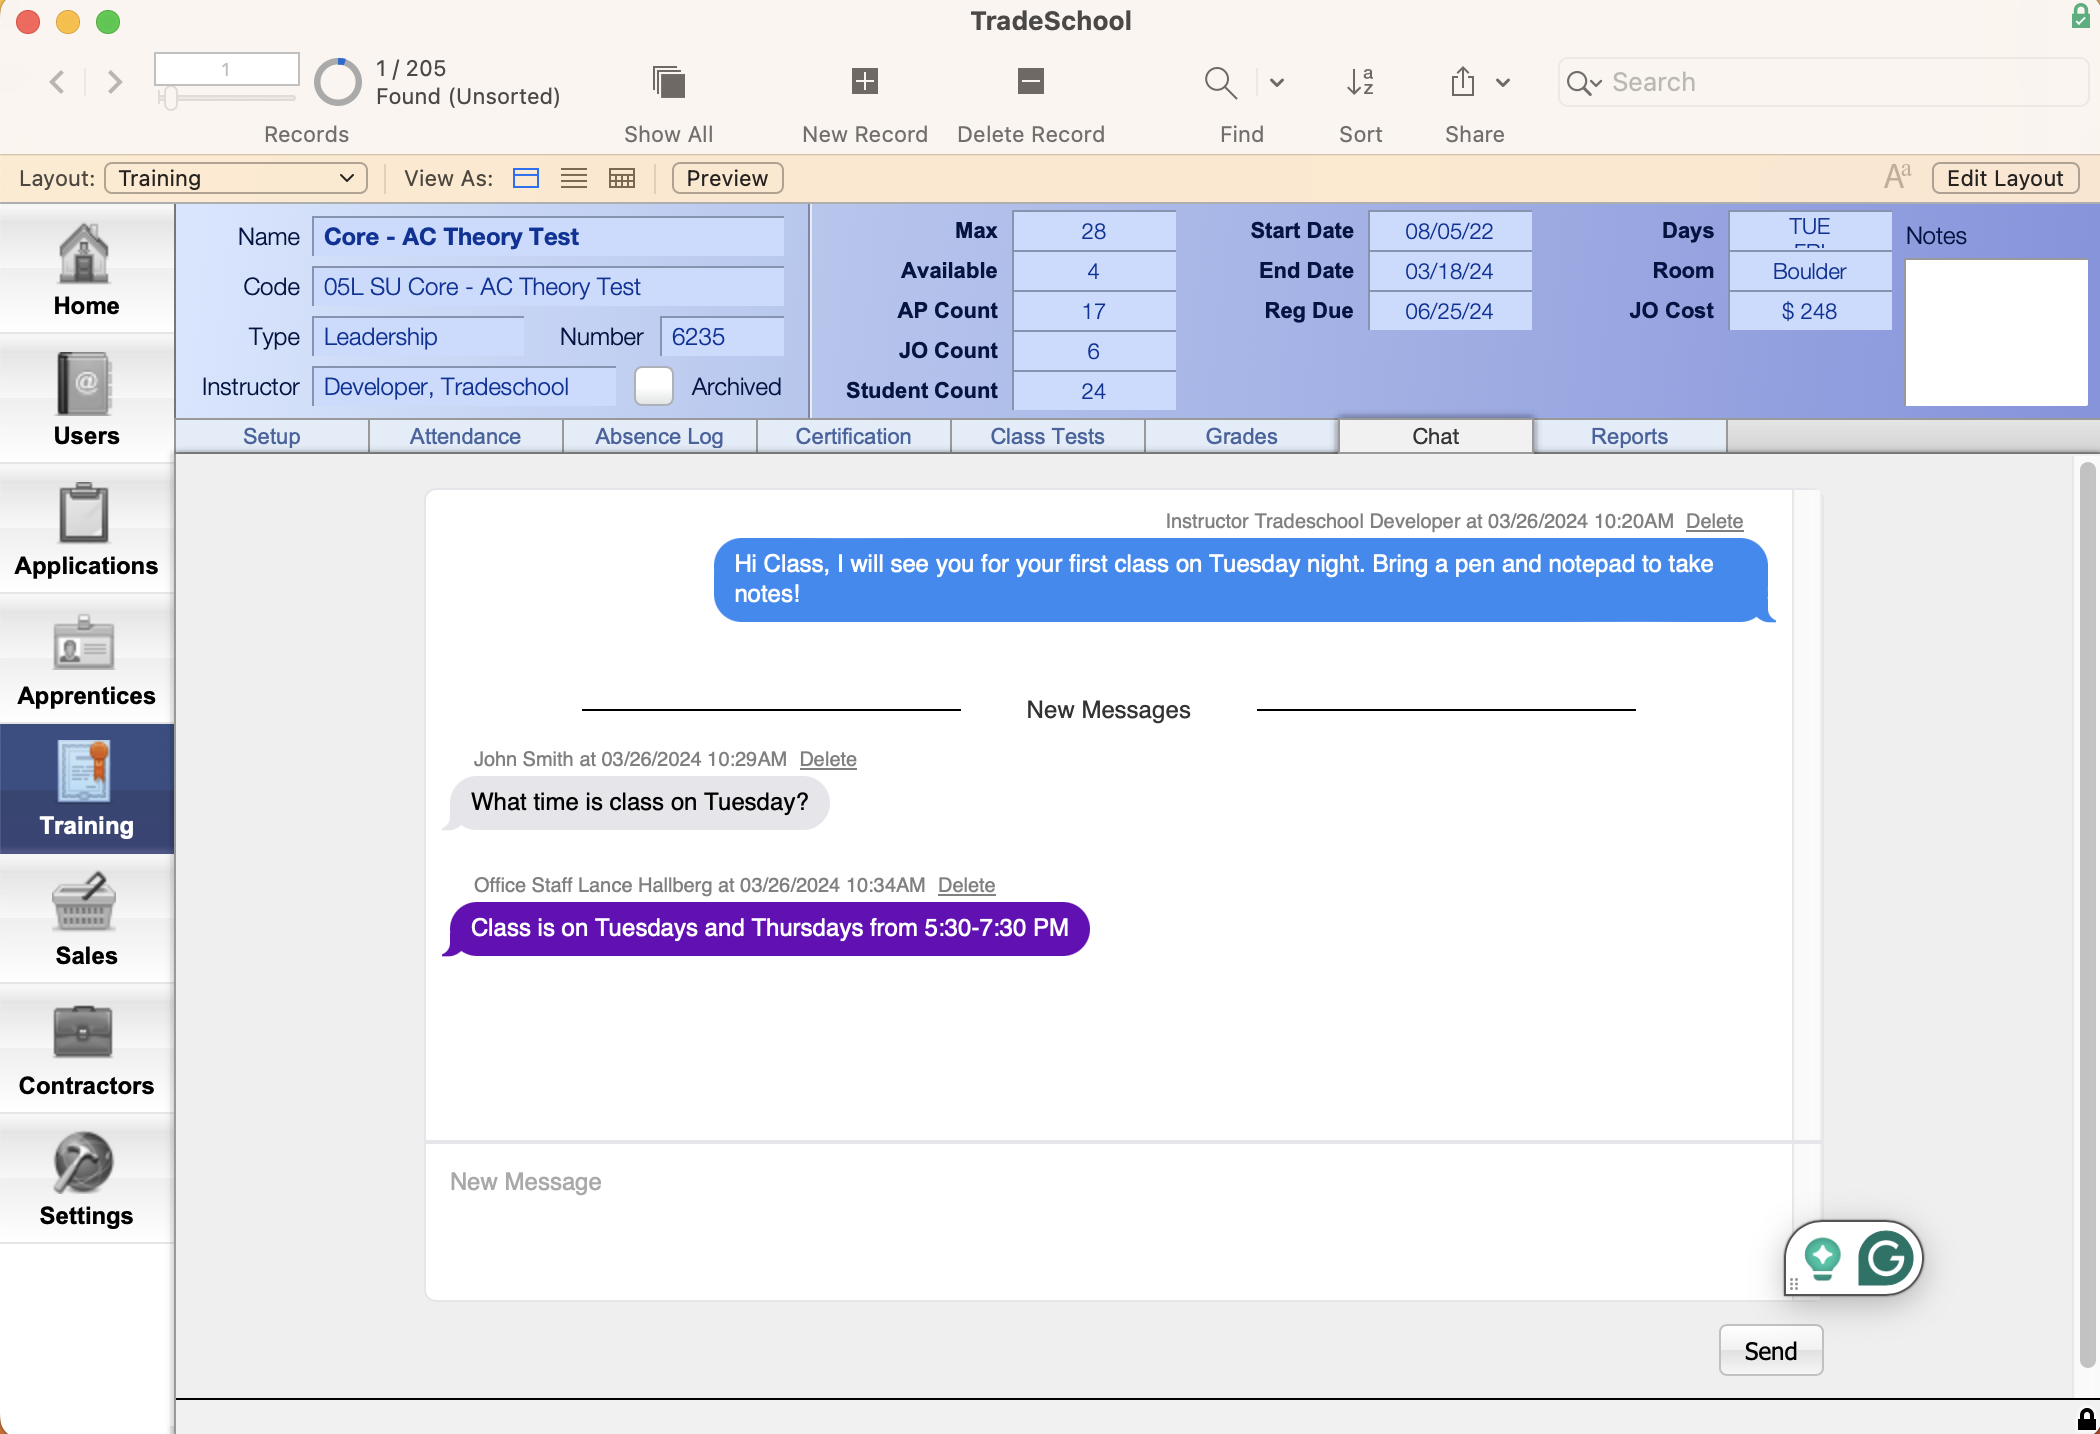Open the Attendance tab
2100x1434 pixels.
[x=466, y=434]
